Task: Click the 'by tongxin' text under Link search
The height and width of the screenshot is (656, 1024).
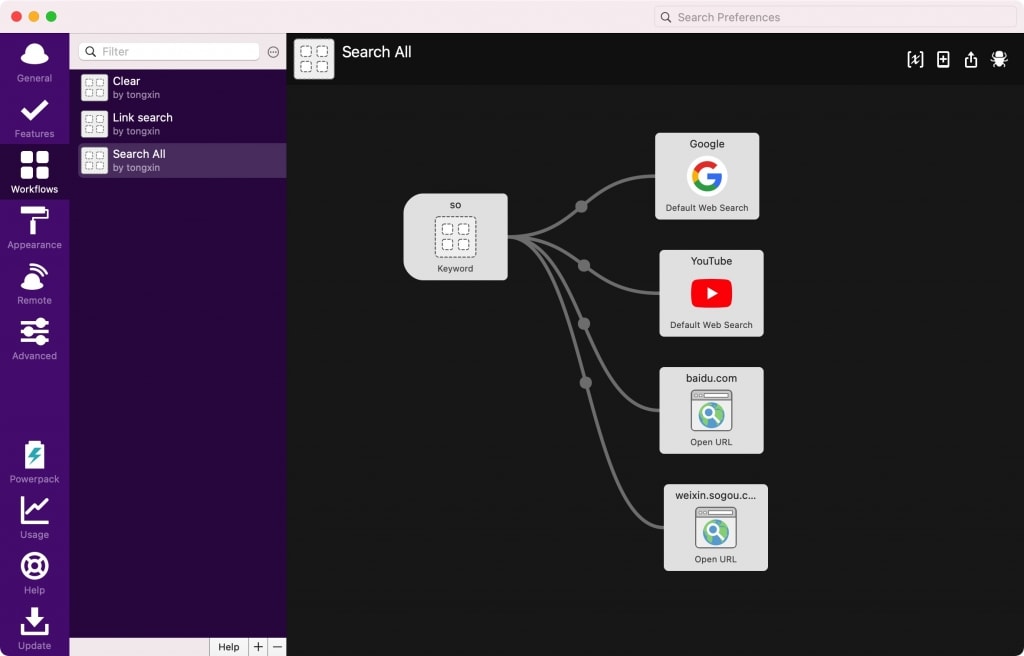Action: 136,131
